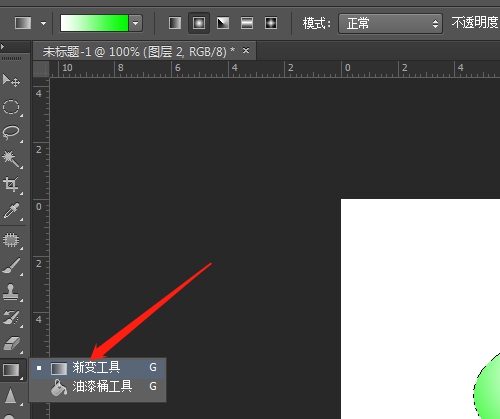Select the Reflected Gradient style
This screenshot has width=500, height=419.
coord(247,23)
